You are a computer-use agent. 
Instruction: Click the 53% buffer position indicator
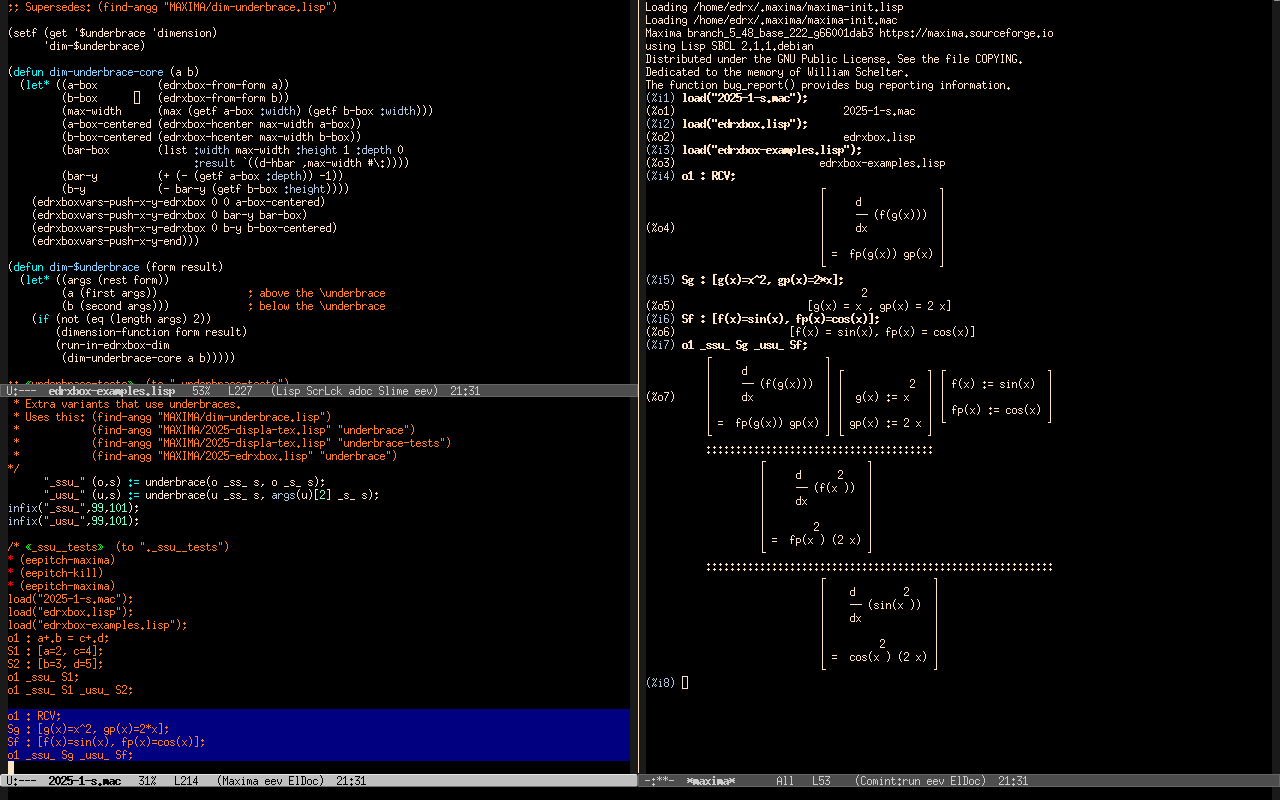pos(201,391)
